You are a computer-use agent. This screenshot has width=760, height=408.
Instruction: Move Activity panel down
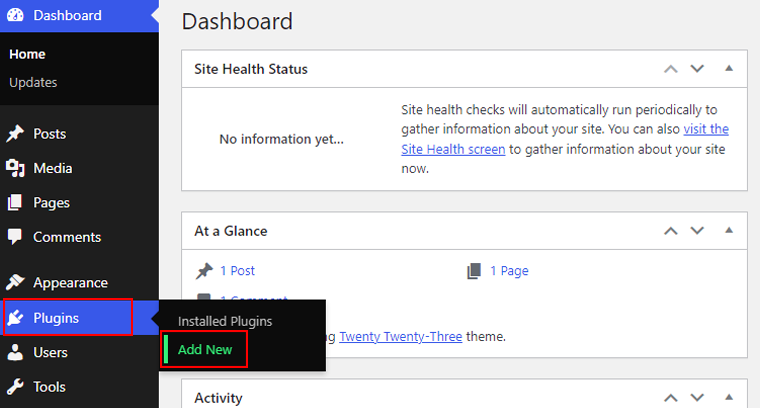[x=697, y=398]
